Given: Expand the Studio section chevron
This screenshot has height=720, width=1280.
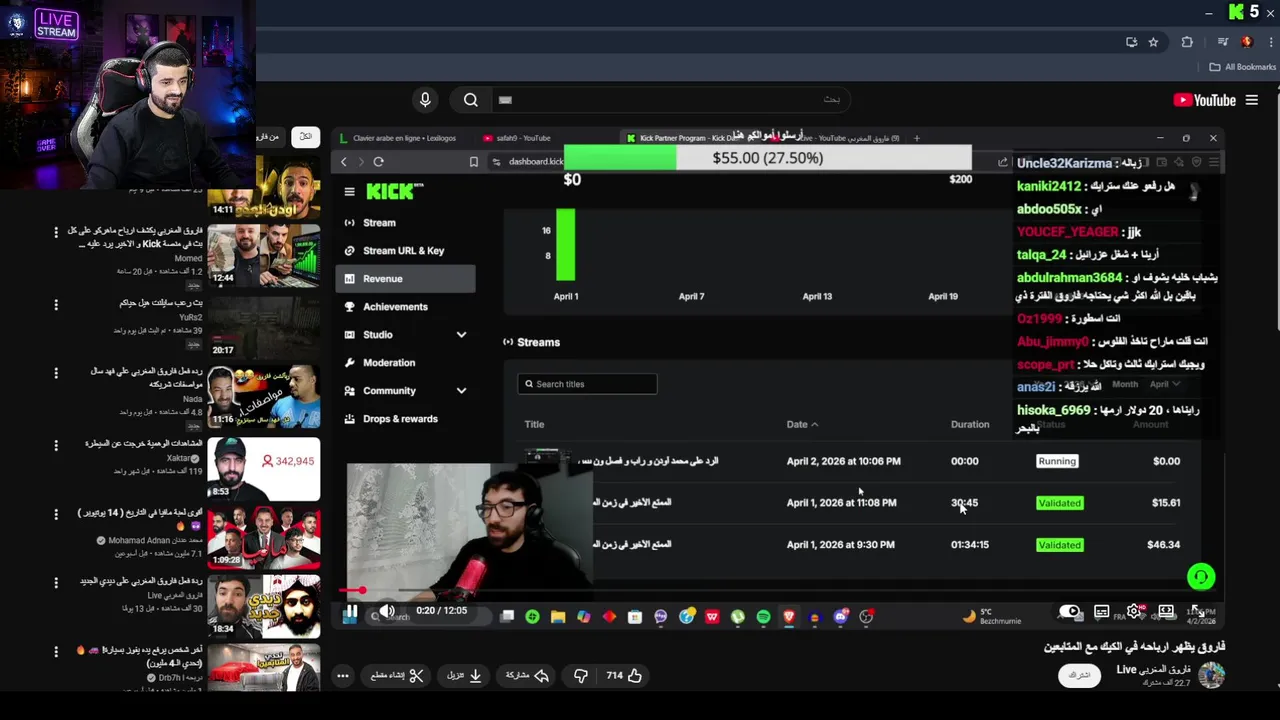Looking at the screenshot, I should (x=461, y=335).
